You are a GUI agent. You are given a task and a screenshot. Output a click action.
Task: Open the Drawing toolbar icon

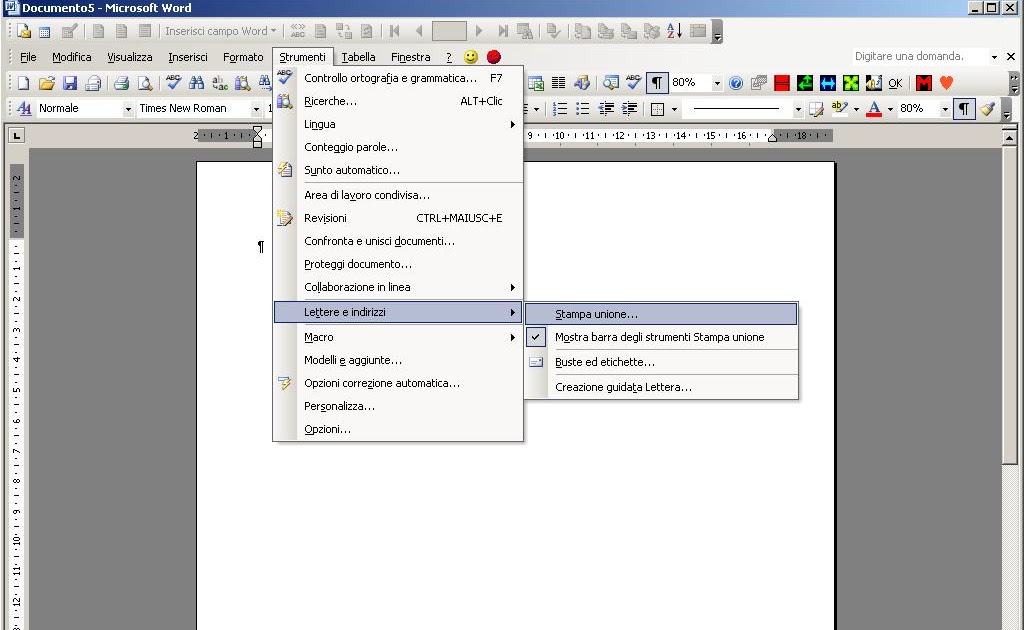pos(582,83)
